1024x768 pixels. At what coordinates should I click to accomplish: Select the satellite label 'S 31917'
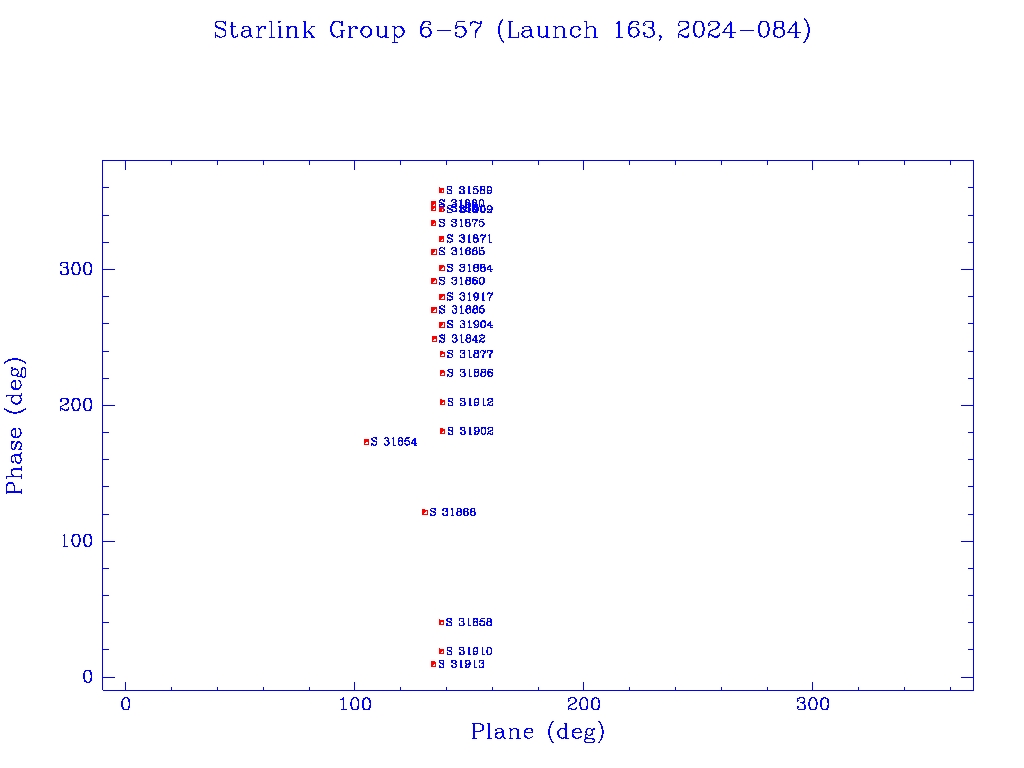click(470, 297)
